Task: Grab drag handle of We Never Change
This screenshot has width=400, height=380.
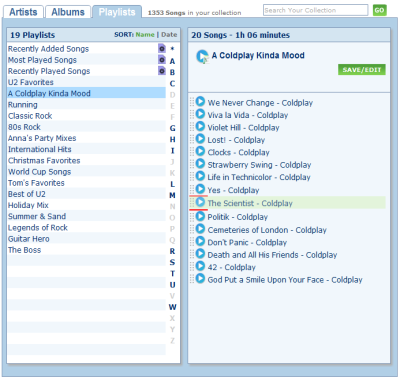Action: point(192,102)
